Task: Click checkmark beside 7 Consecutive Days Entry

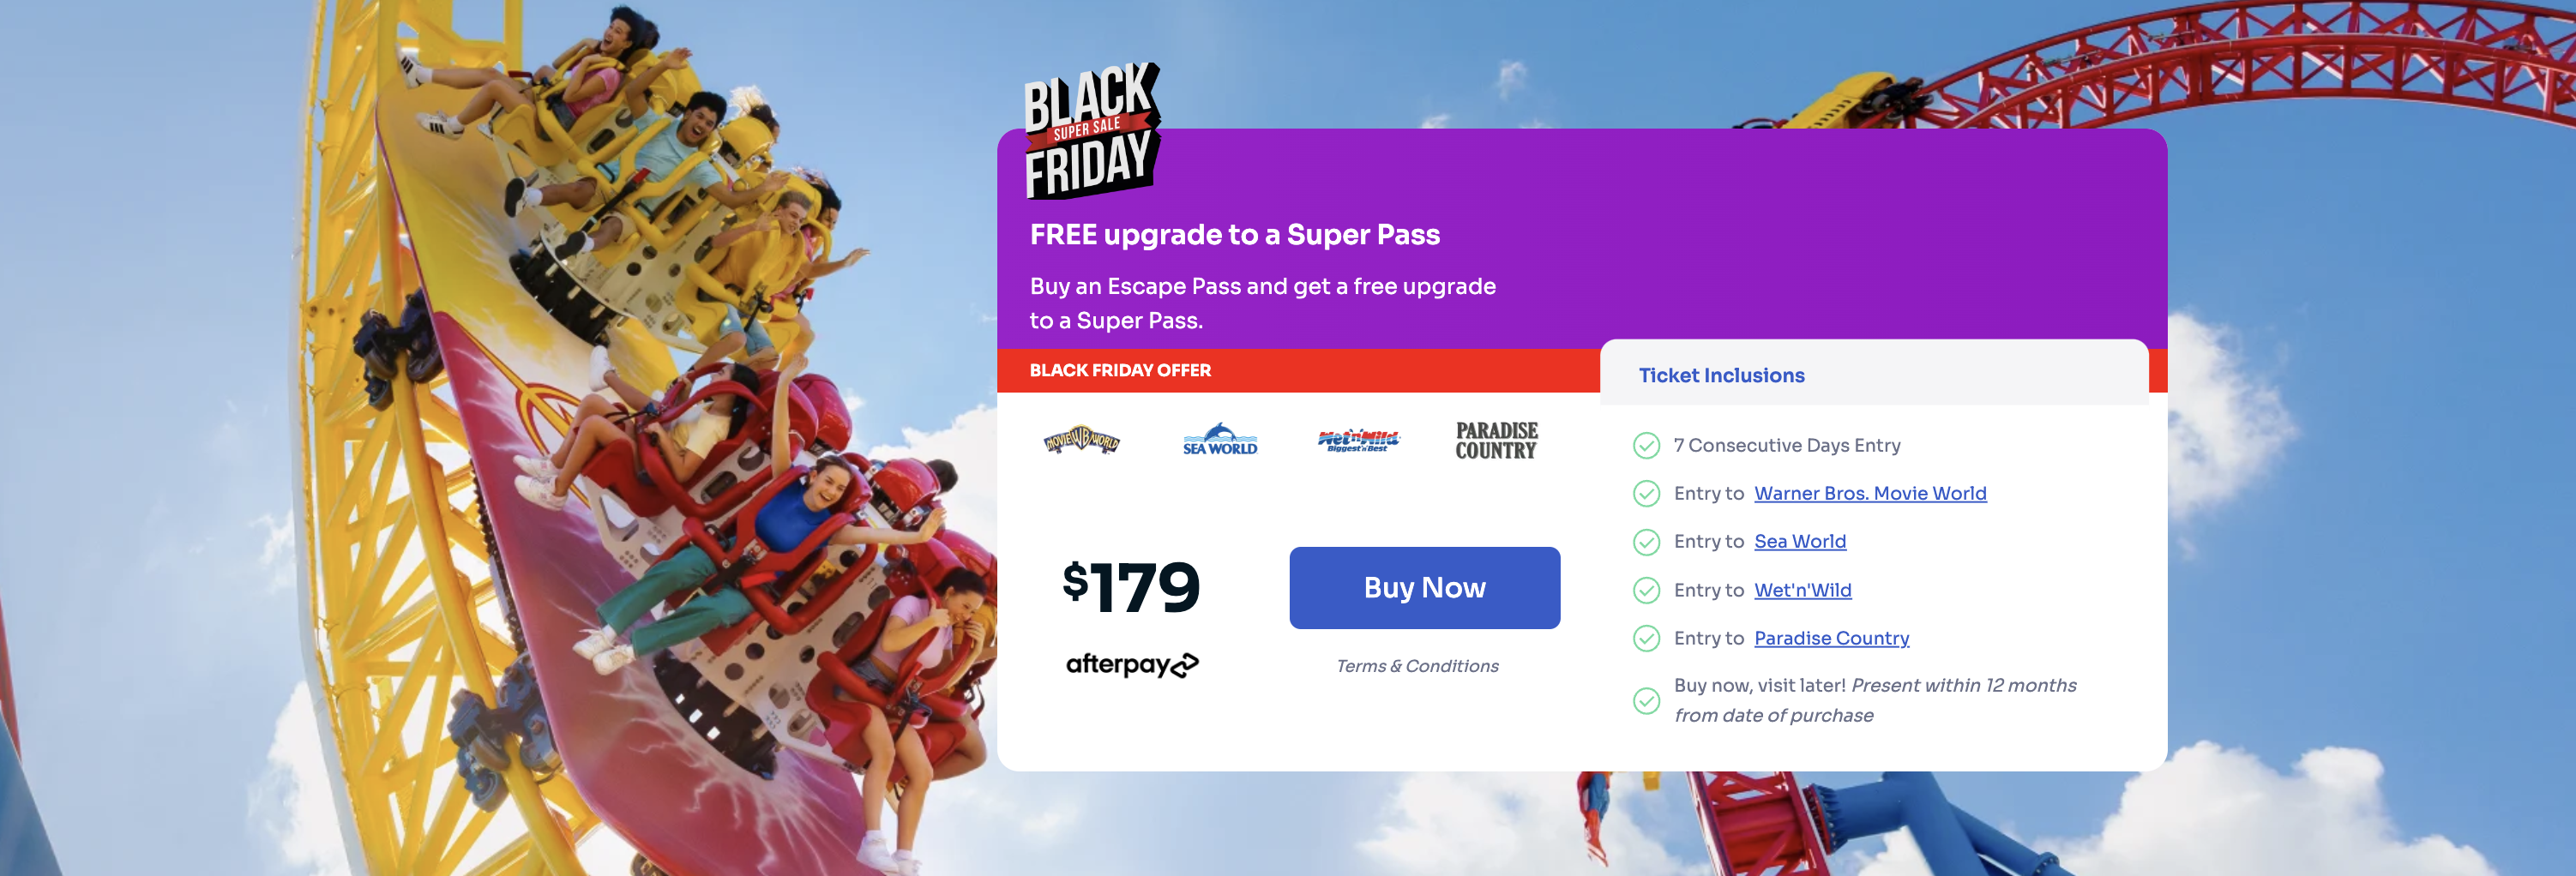Action: coord(1646,446)
